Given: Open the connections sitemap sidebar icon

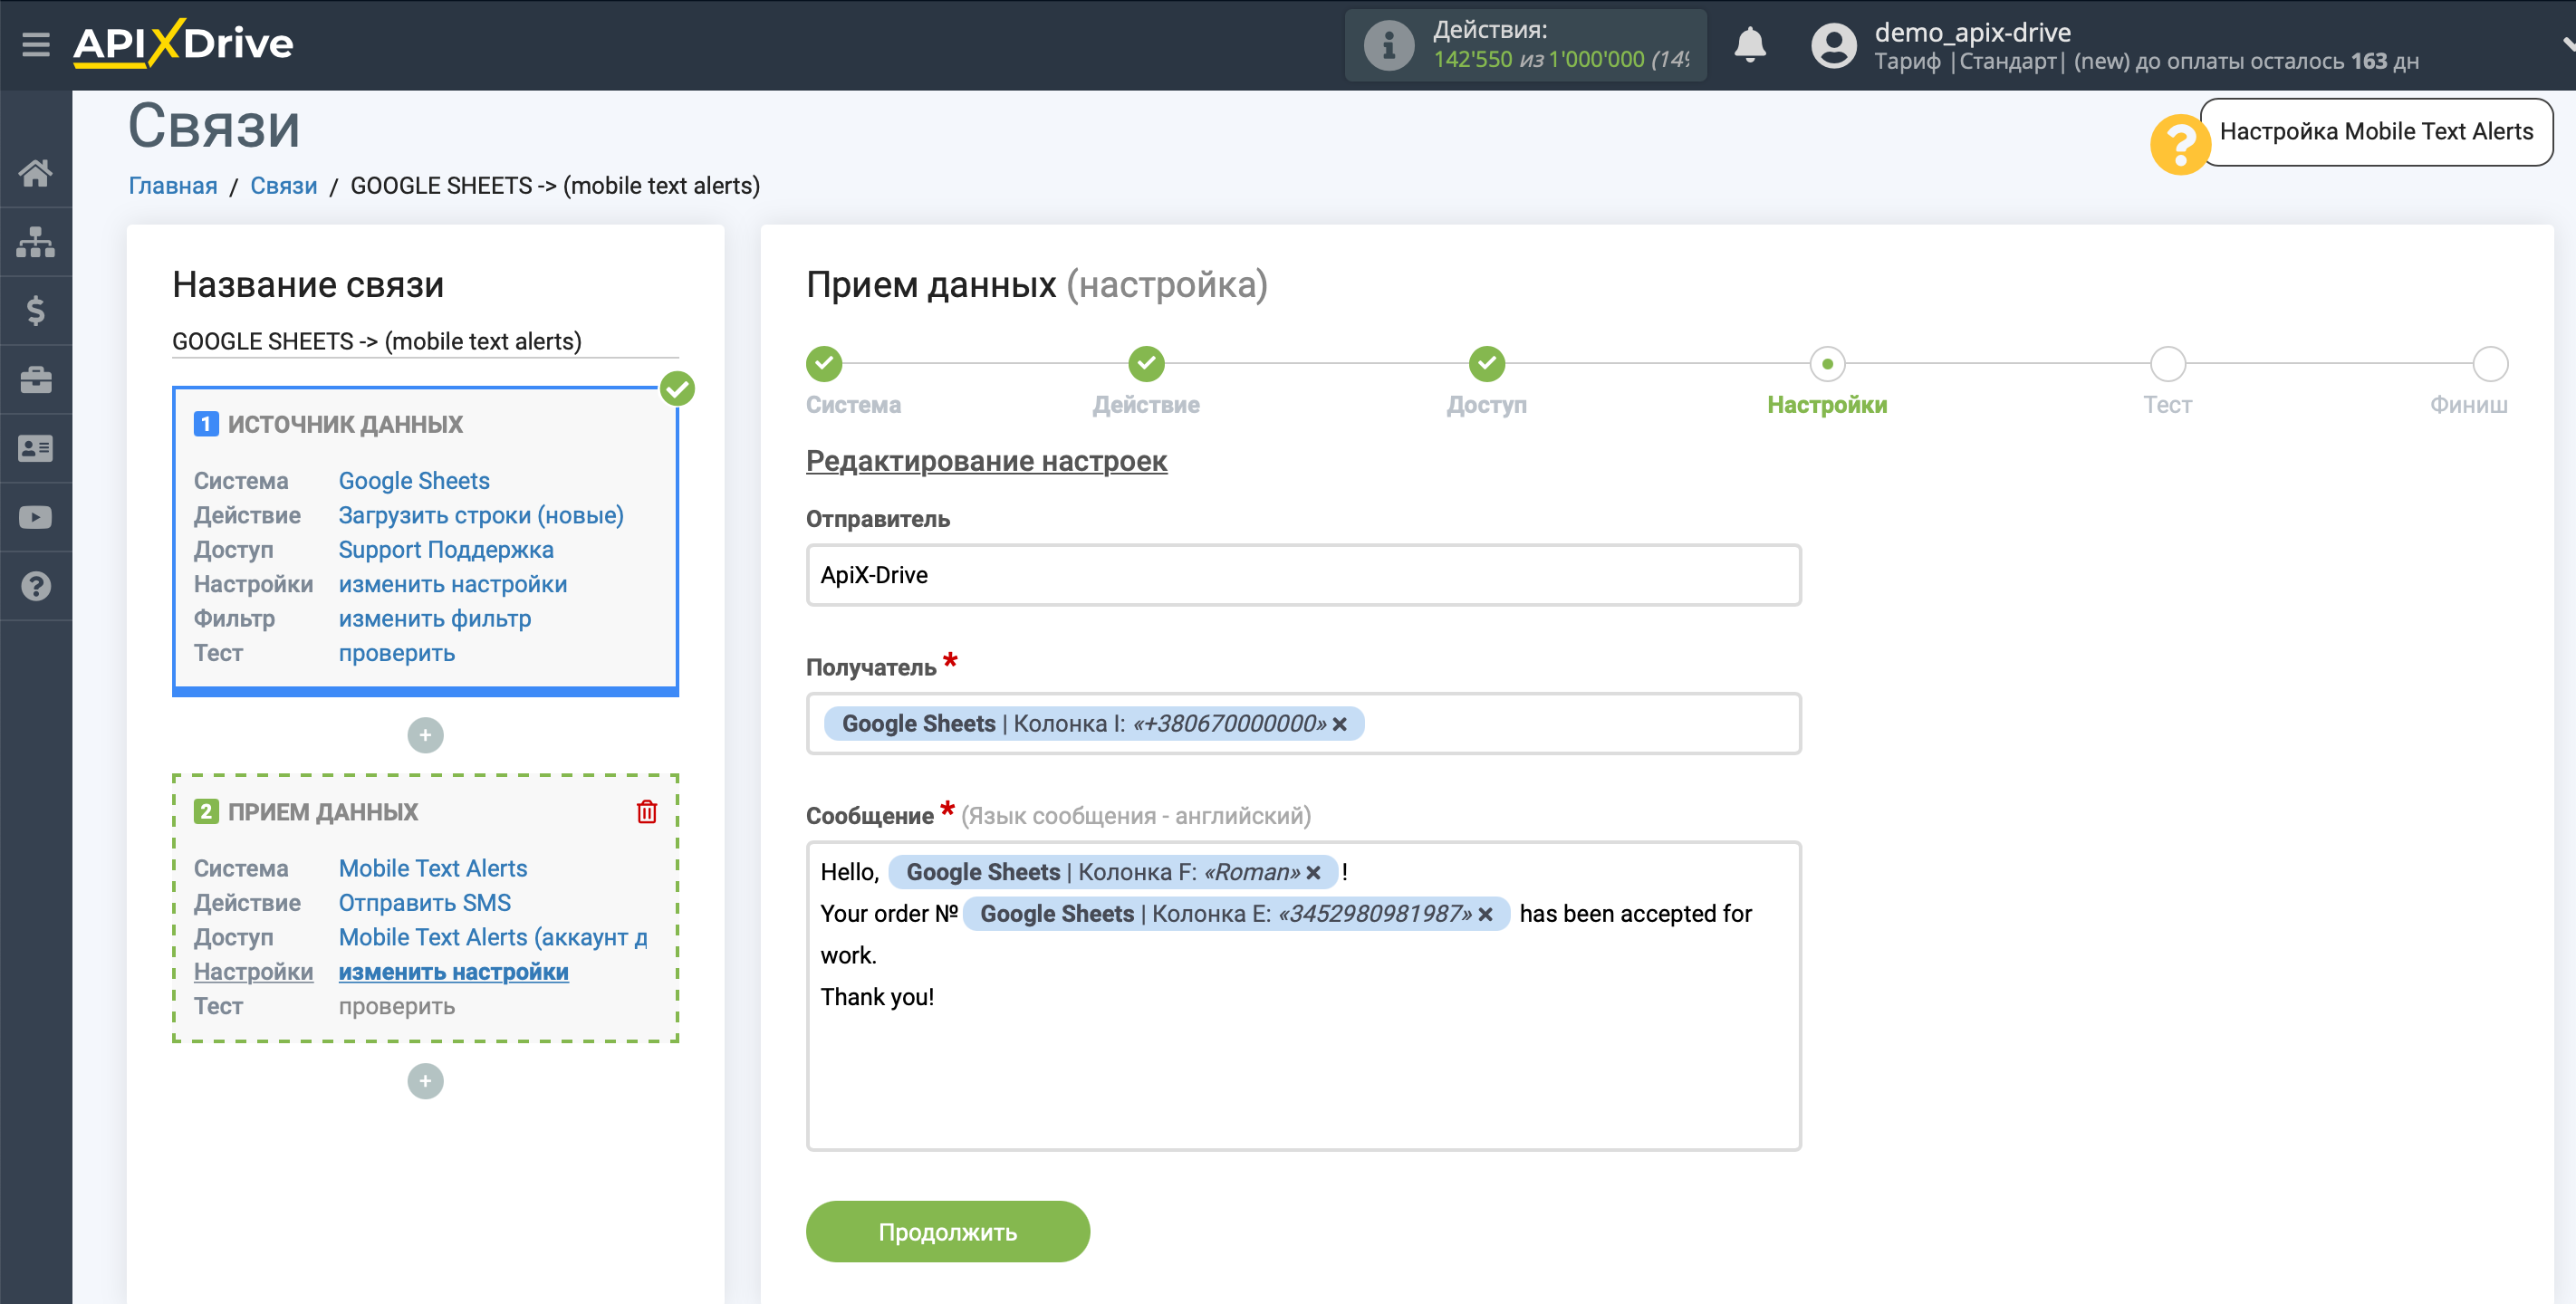Looking at the screenshot, I should tap(36, 242).
